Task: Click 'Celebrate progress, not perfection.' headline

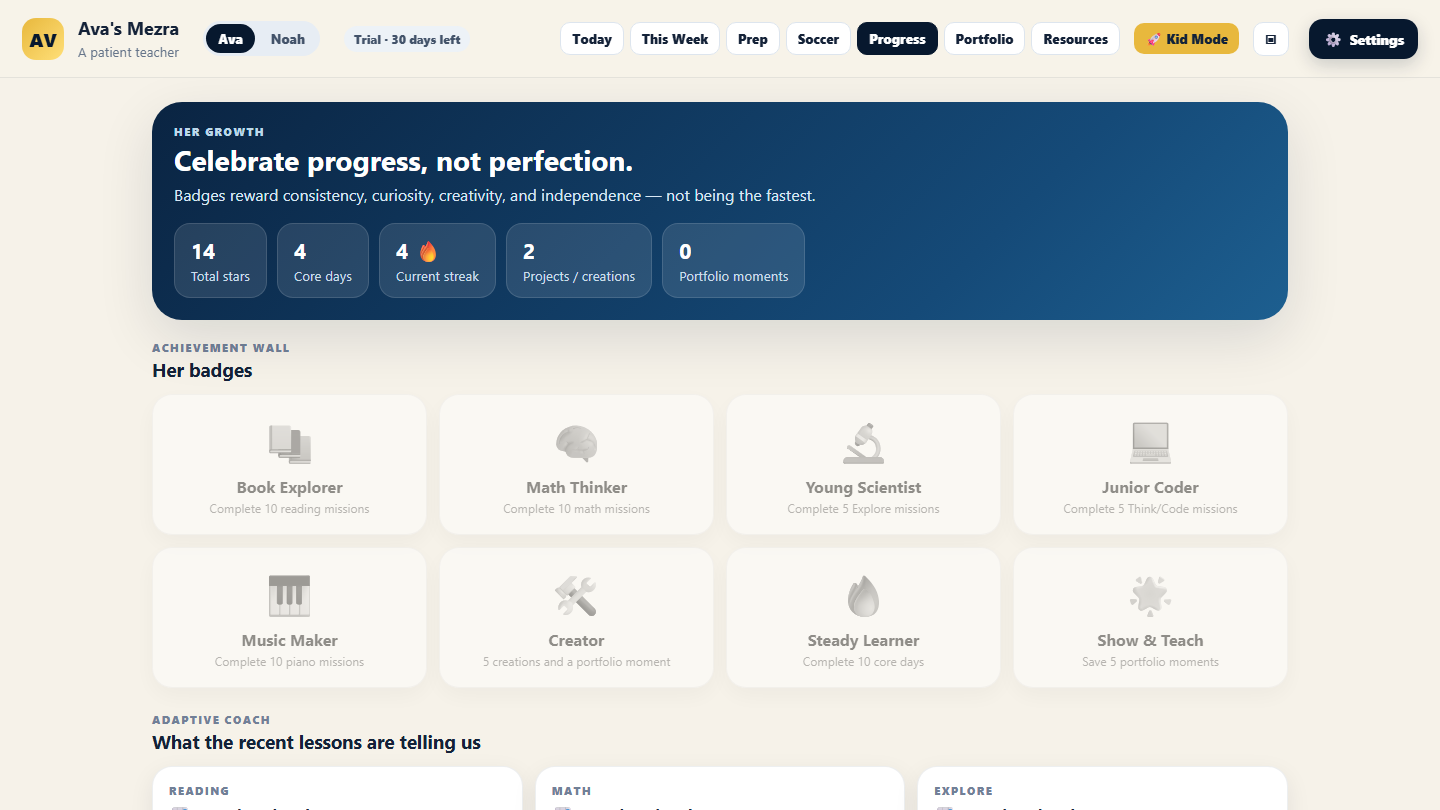Action: (403, 162)
